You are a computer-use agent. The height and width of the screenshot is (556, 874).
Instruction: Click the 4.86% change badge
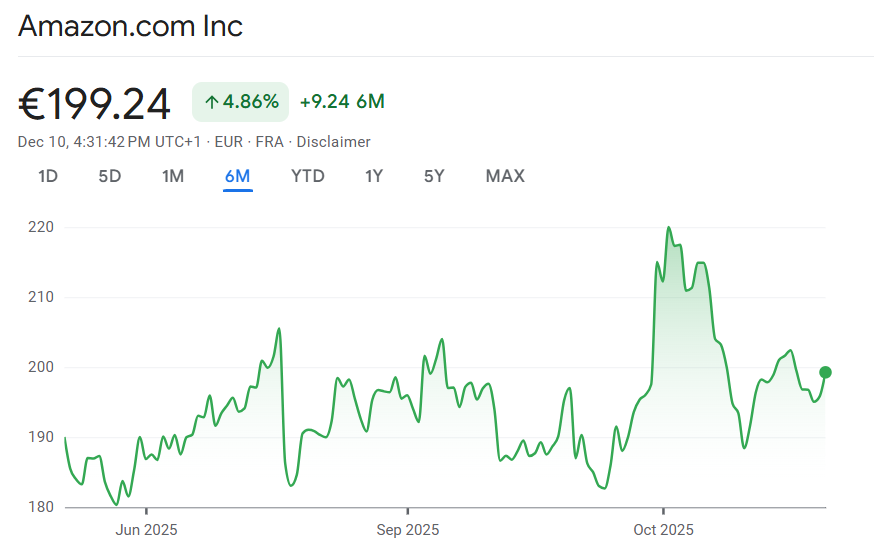coord(240,102)
